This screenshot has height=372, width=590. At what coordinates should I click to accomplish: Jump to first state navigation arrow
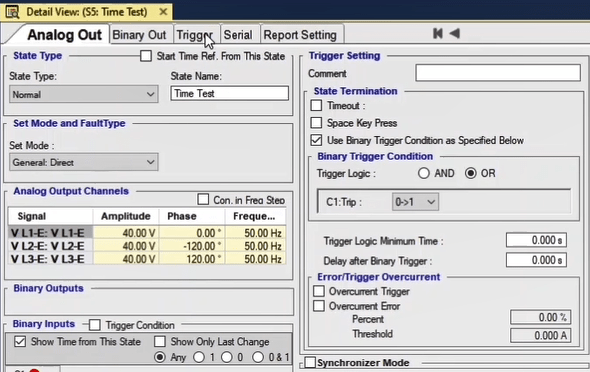pyautogui.click(x=438, y=33)
